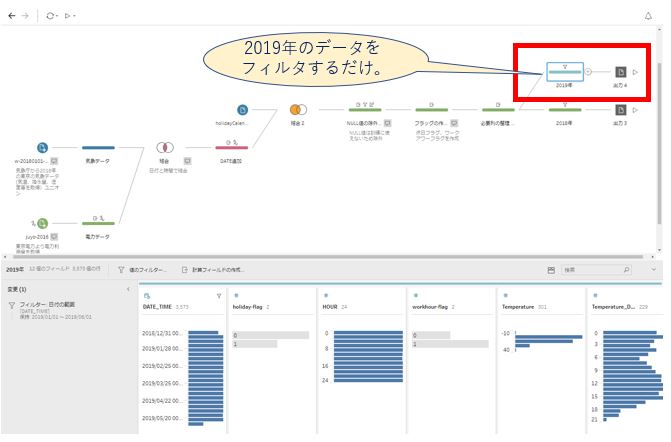The width and height of the screenshot is (671, 442).
Task: Collapse the 変更 changes panel
Action: tap(127, 290)
